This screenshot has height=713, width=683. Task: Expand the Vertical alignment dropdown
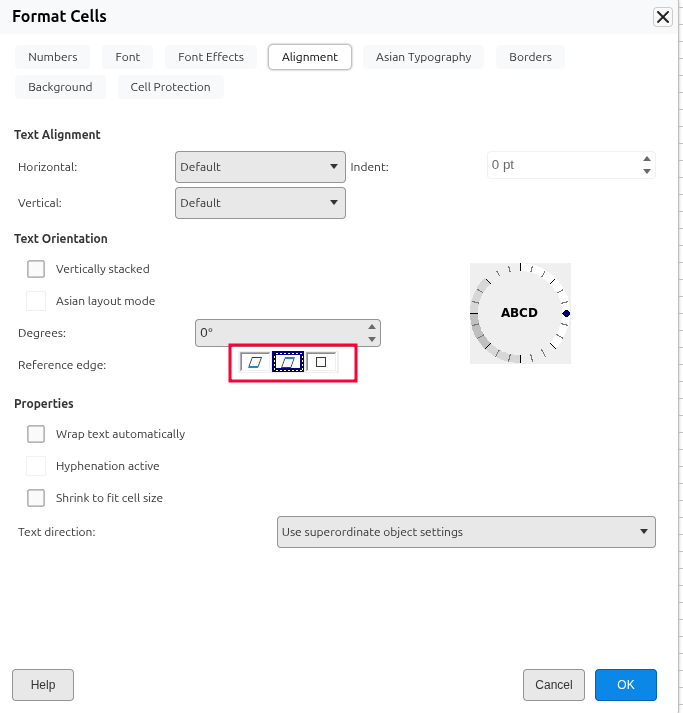[260, 203]
